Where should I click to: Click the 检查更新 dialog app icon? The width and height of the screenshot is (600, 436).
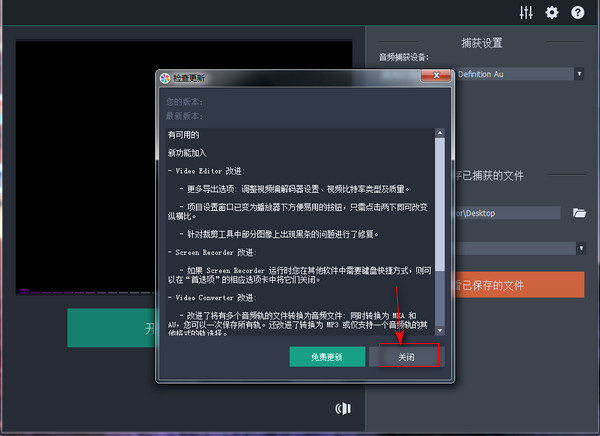[x=165, y=78]
